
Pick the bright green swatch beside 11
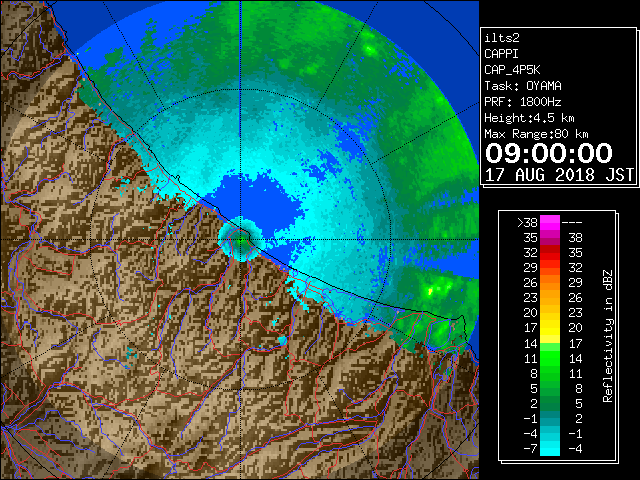[550, 358]
